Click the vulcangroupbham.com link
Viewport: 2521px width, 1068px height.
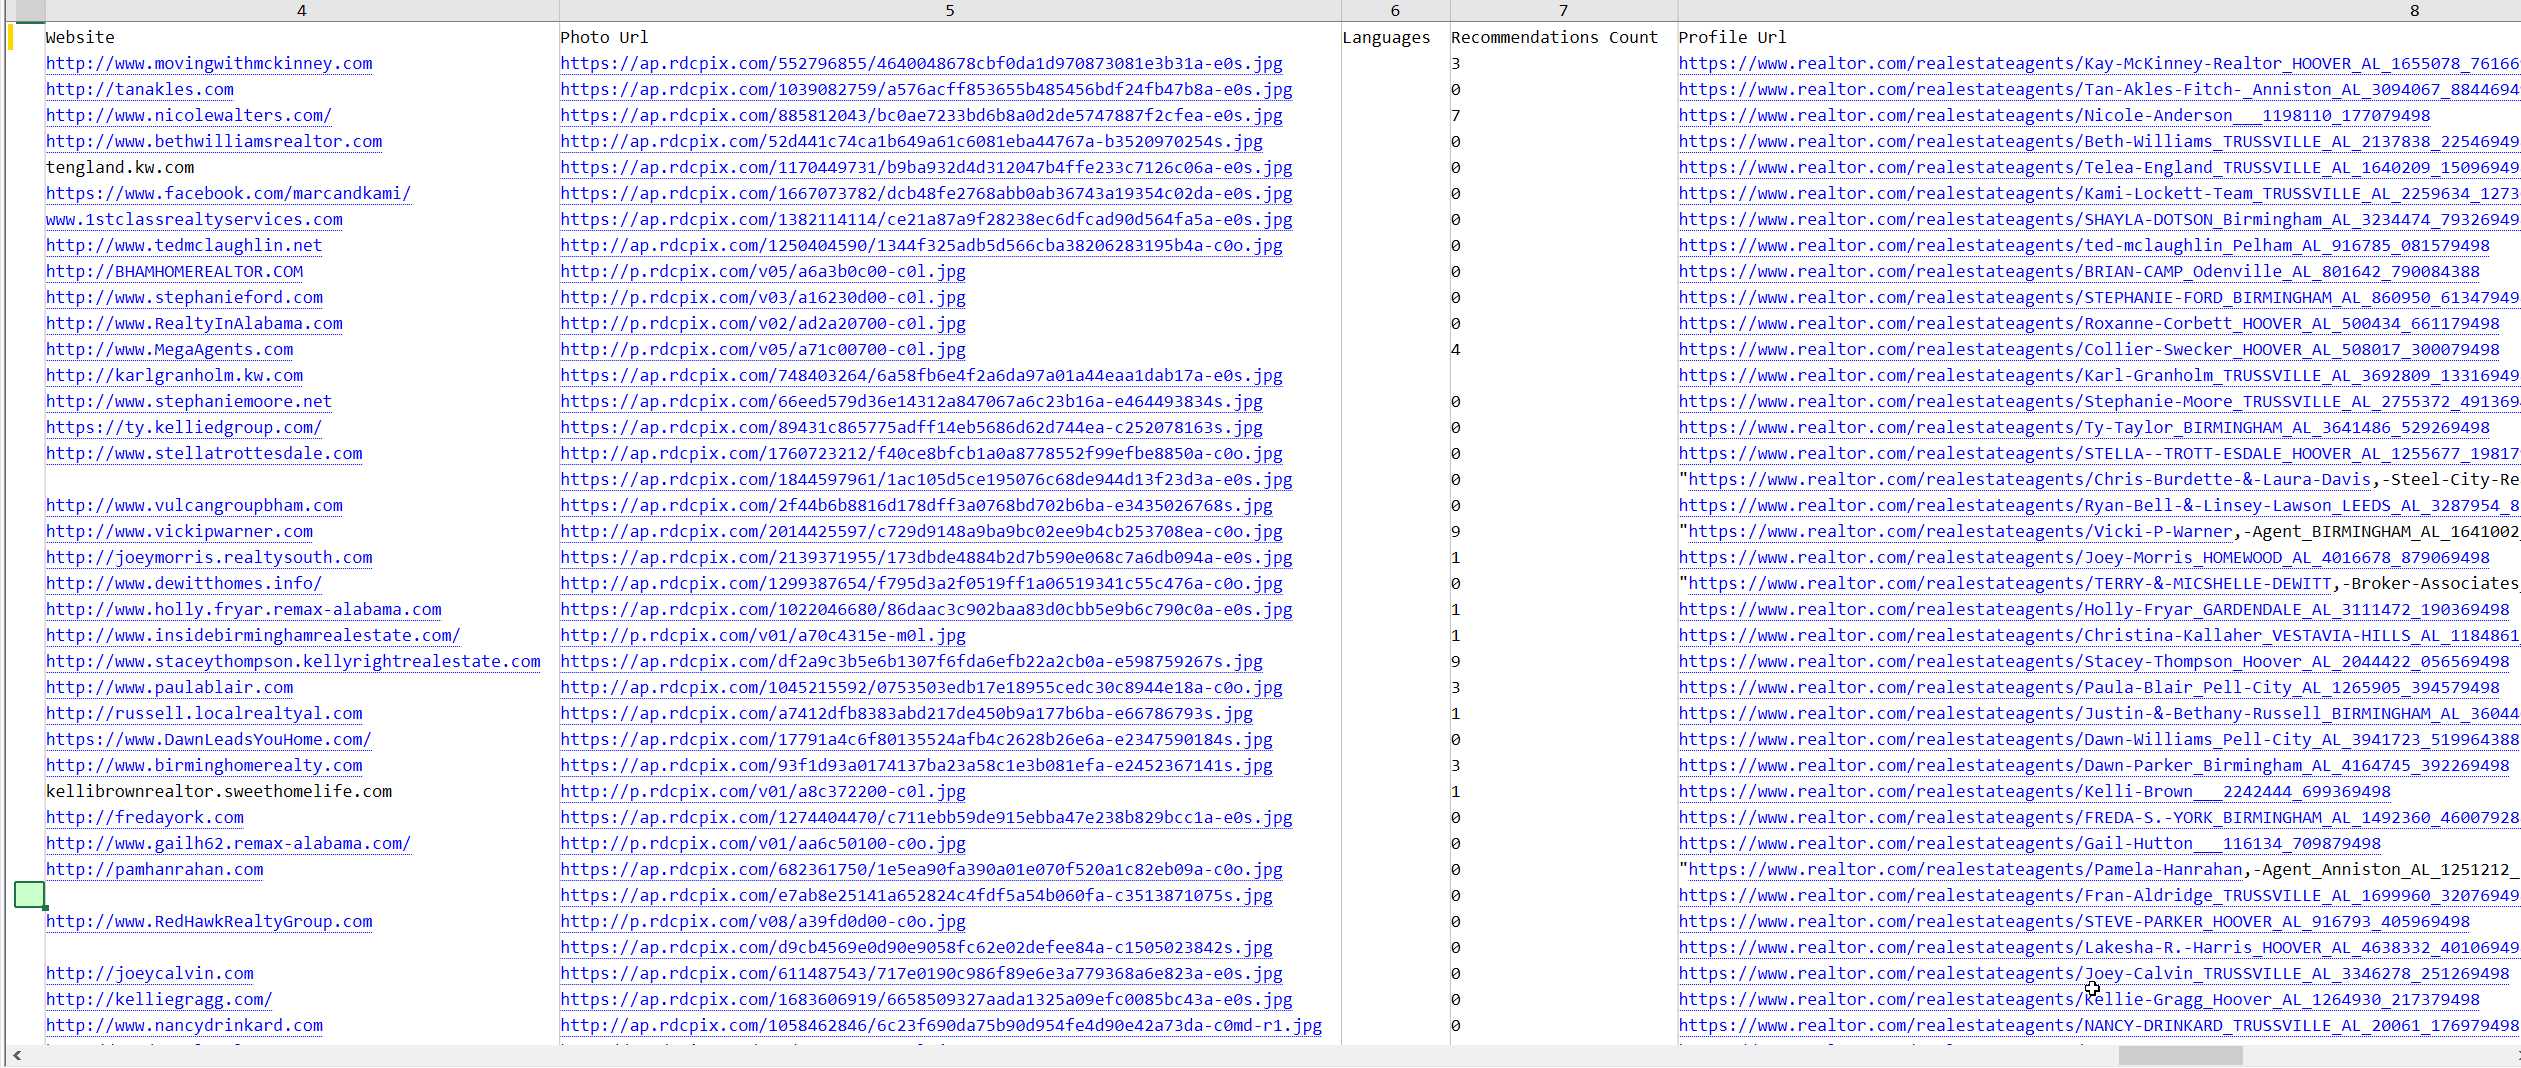coord(194,505)
